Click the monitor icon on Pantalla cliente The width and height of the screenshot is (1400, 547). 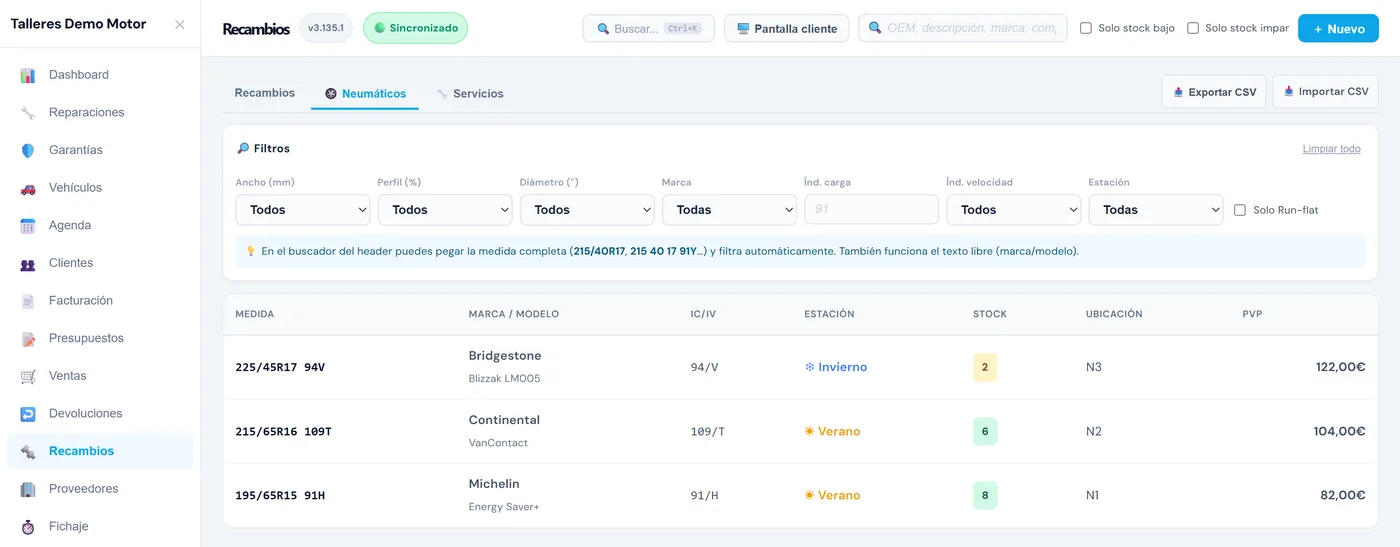coord(743,29)
